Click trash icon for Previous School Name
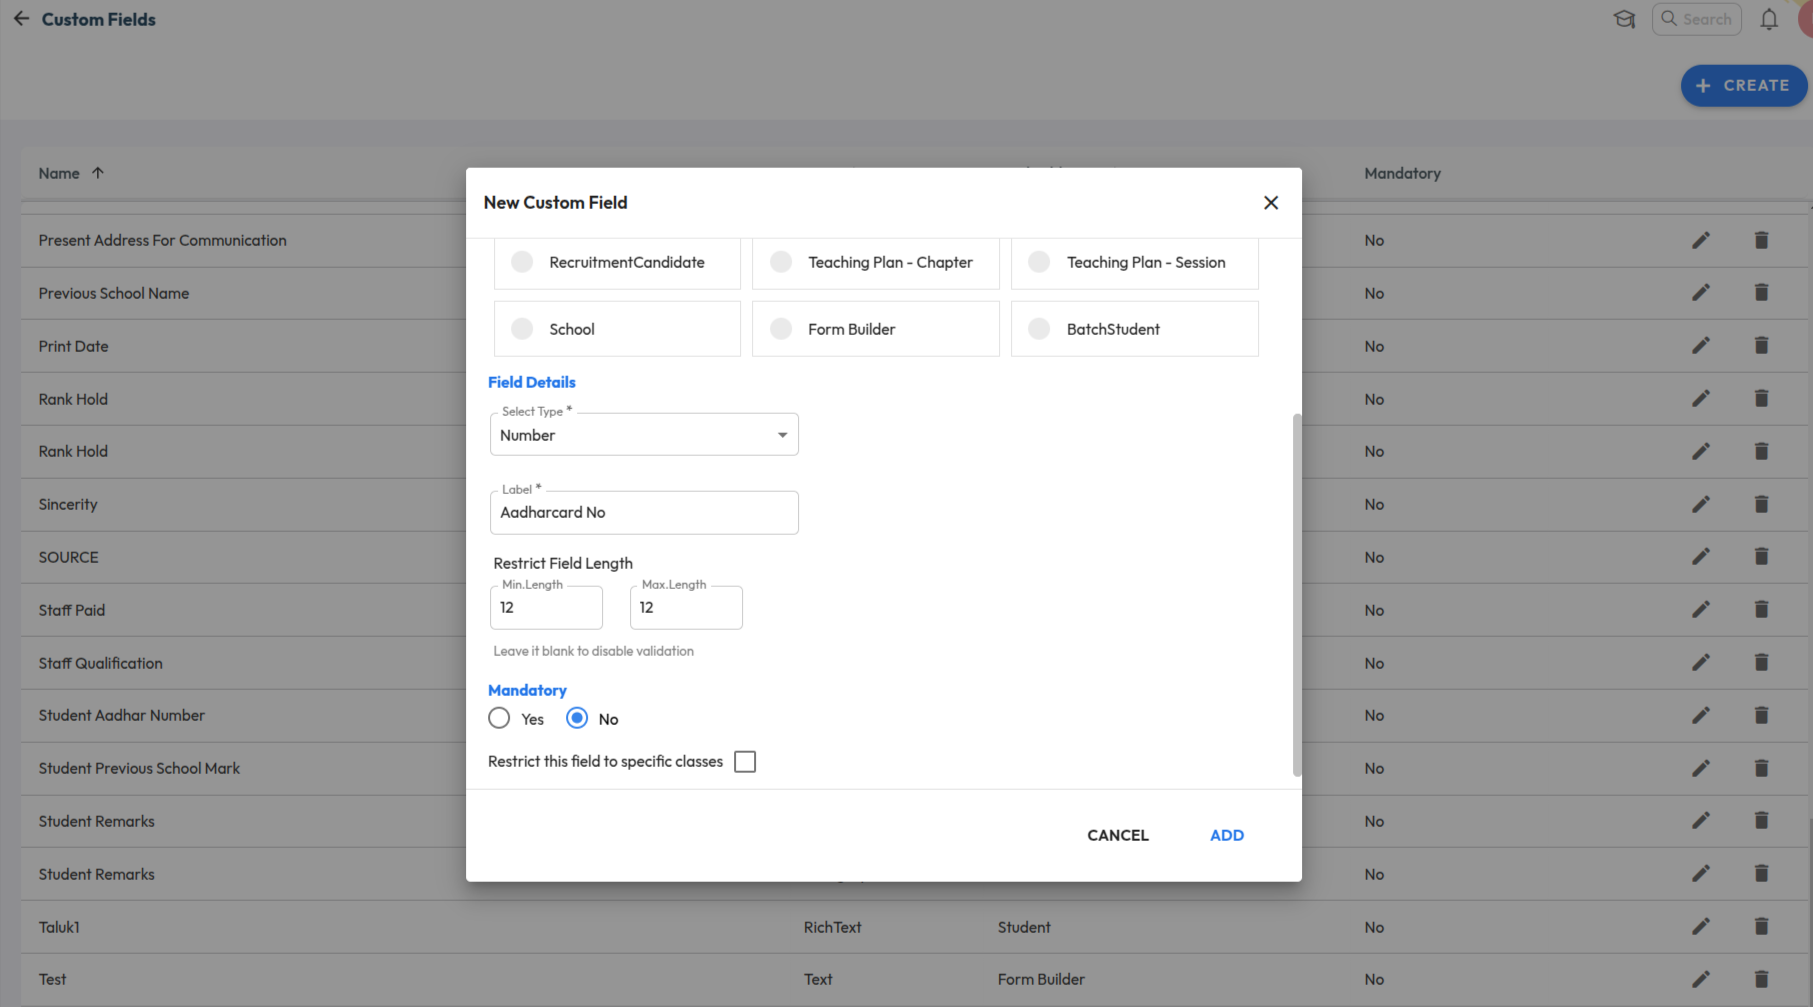1813x1007 pixels. tap(1761, 293)
